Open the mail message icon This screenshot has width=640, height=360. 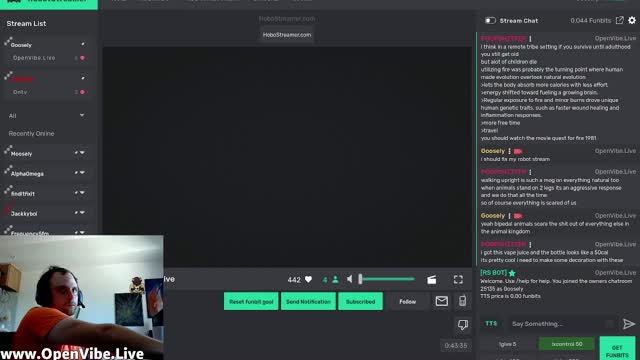coord(442,301)
